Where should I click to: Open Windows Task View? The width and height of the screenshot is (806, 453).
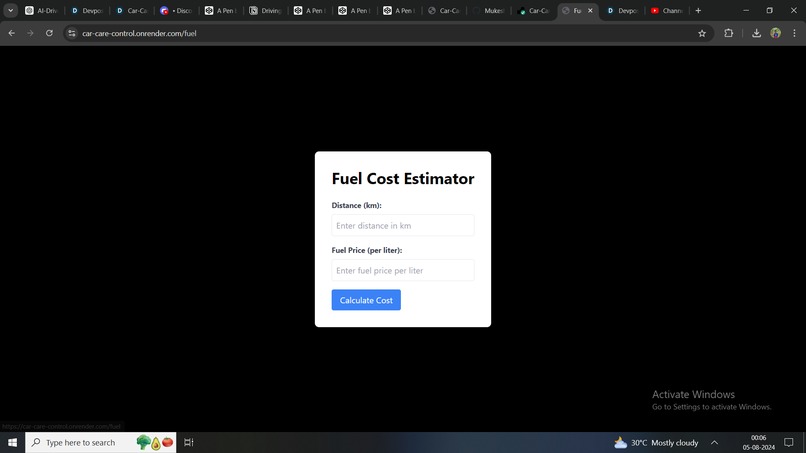[189, 442]
